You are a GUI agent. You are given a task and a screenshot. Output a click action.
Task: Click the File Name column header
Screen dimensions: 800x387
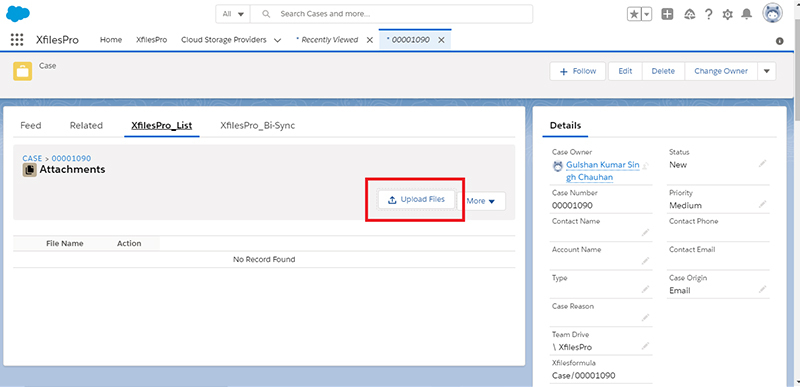coord(65,244)
